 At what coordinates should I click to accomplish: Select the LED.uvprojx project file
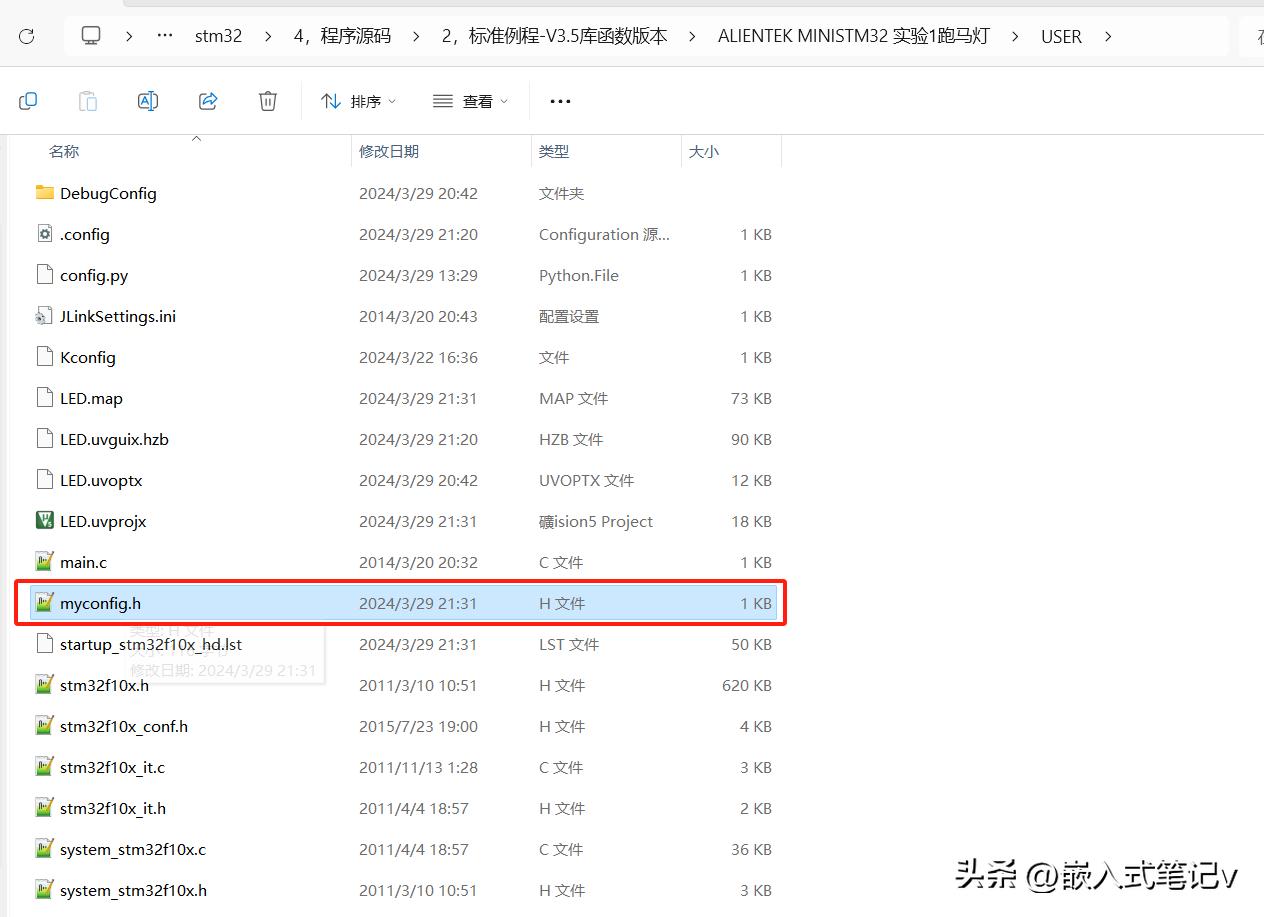[103, 521]
